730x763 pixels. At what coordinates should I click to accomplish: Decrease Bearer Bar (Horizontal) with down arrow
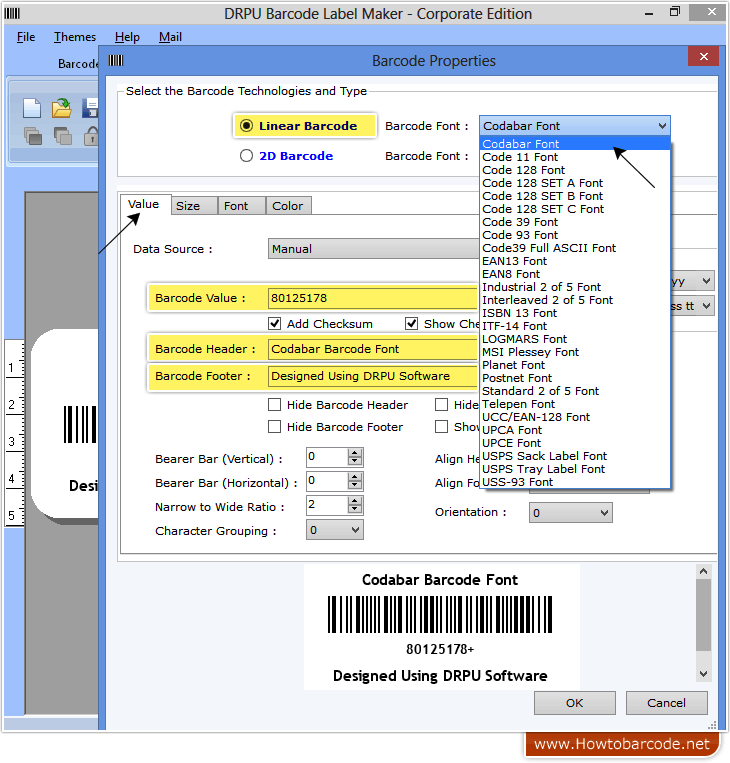click(355, 485)
